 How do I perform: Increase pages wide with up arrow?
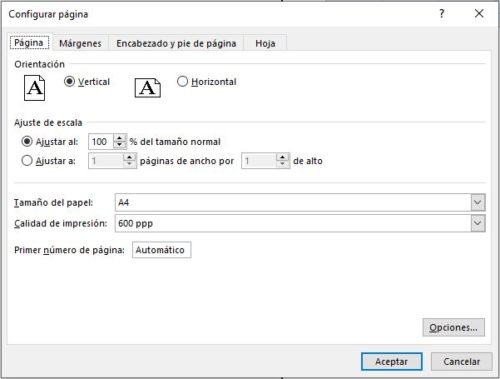coord(130,157)
